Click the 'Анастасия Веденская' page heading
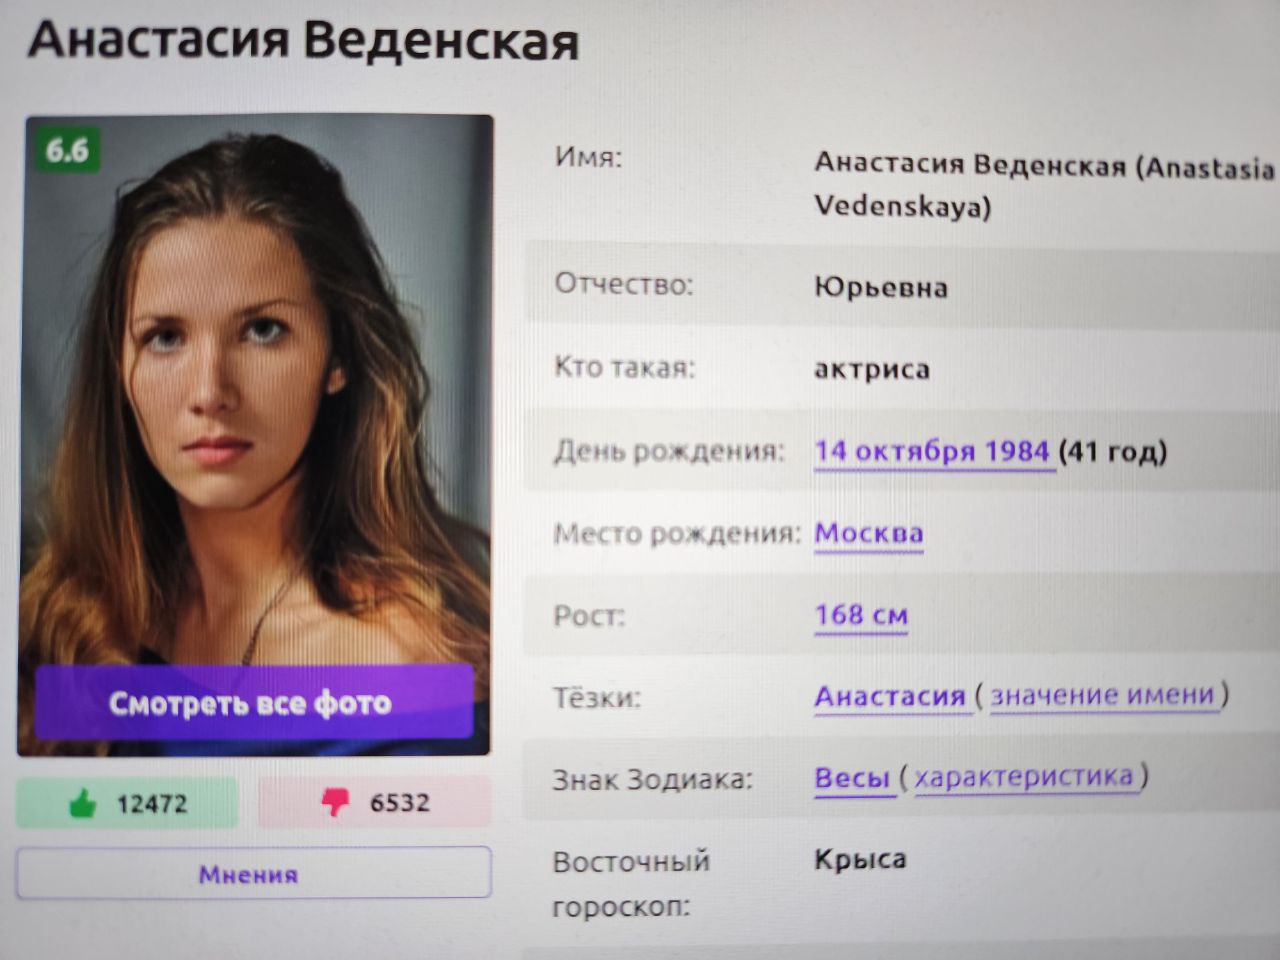Viewport: 1280px width, 960px height. [303, 40]
